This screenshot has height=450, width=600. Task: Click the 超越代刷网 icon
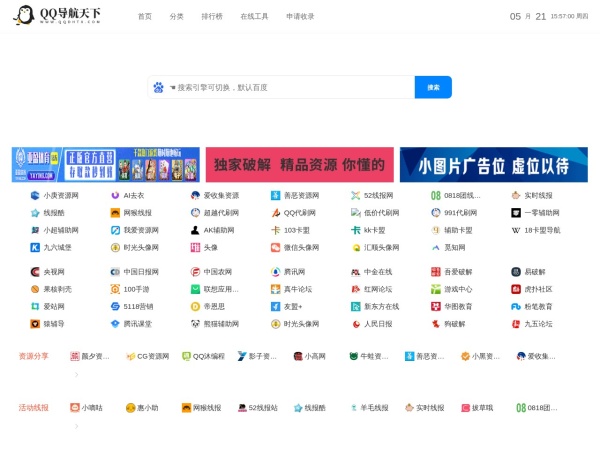(195, 213)
